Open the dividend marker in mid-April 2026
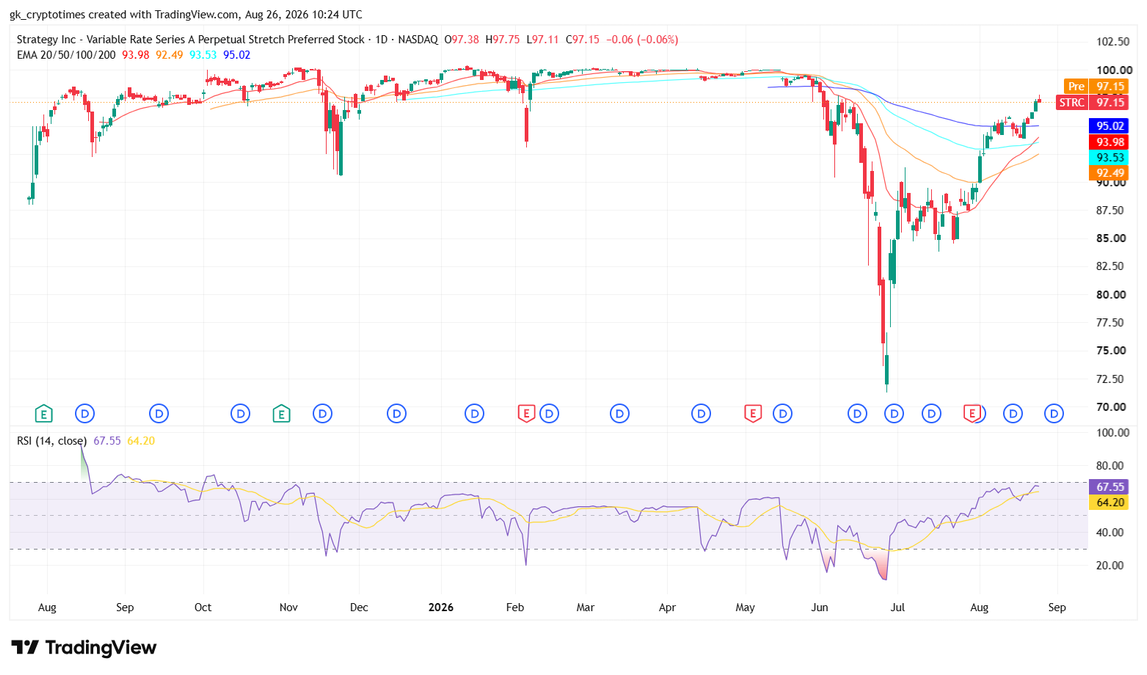The height and width of the screenshot is (675, 1147). [702, 414]
